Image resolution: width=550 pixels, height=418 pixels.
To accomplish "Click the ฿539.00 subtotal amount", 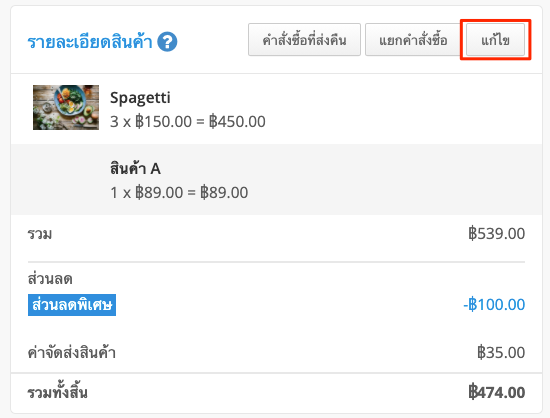I will pos(496,234).
